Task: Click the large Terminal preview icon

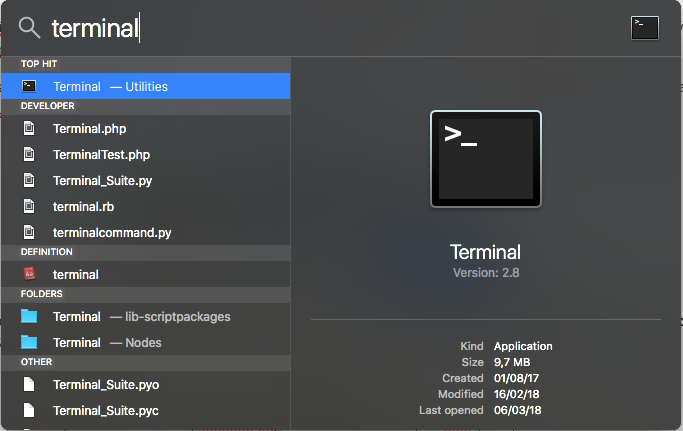Action: click(486, 159)
